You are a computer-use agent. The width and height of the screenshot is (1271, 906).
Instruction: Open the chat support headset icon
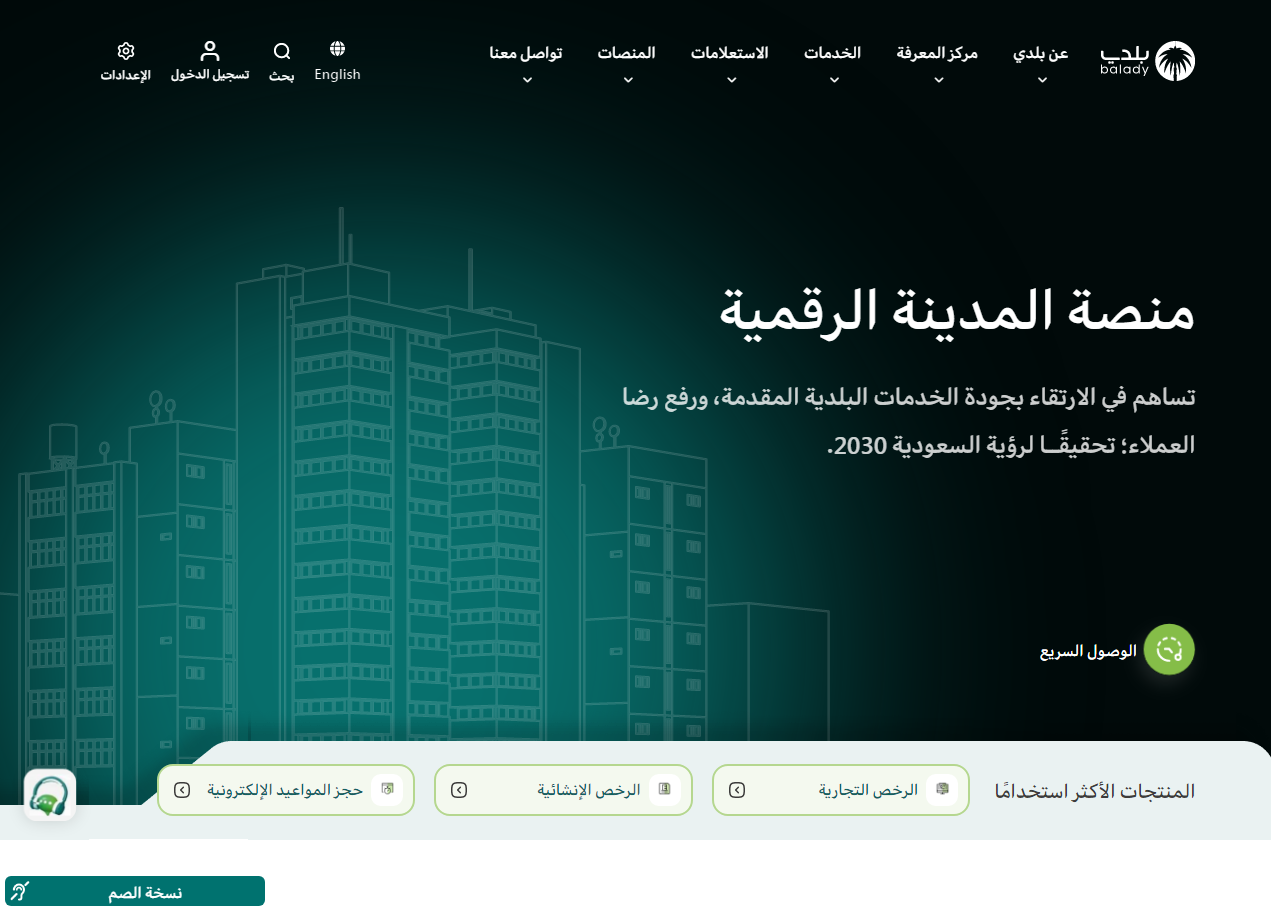pyautogui.click(x=50, y=795)
